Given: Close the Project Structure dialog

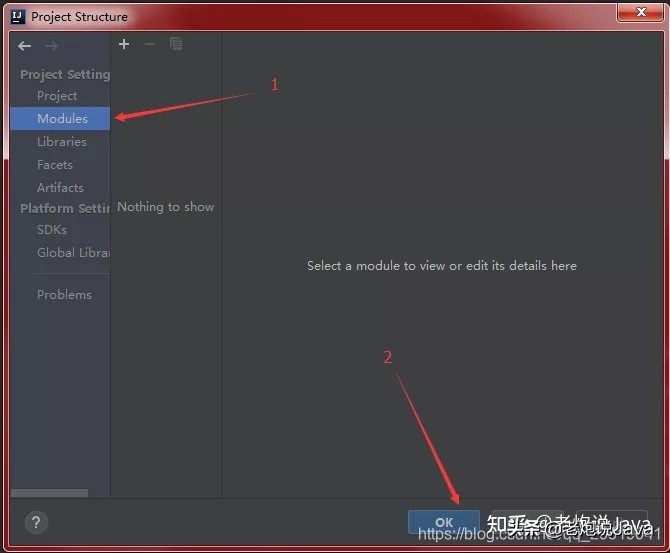Looking at the screenshot, I should [641, 12].
